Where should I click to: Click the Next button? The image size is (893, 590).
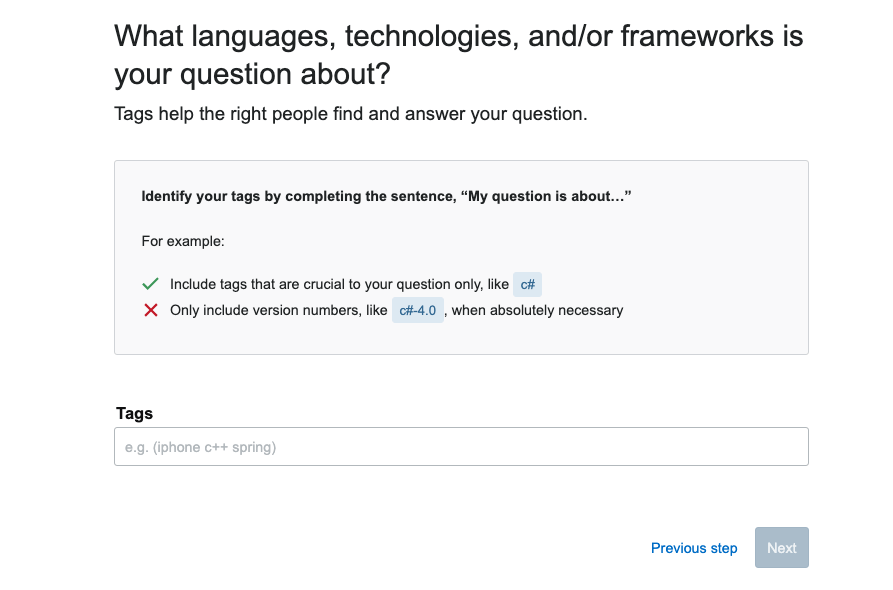(781, 548)
